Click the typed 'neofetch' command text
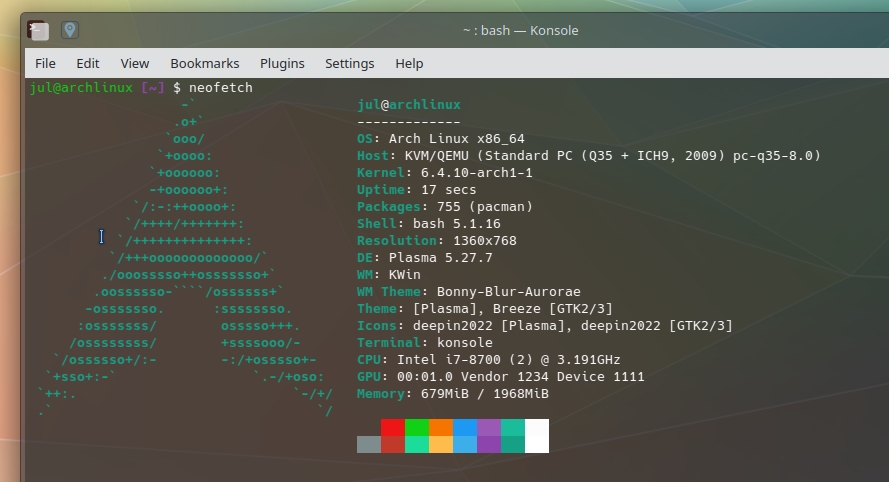 coord(221,88)
